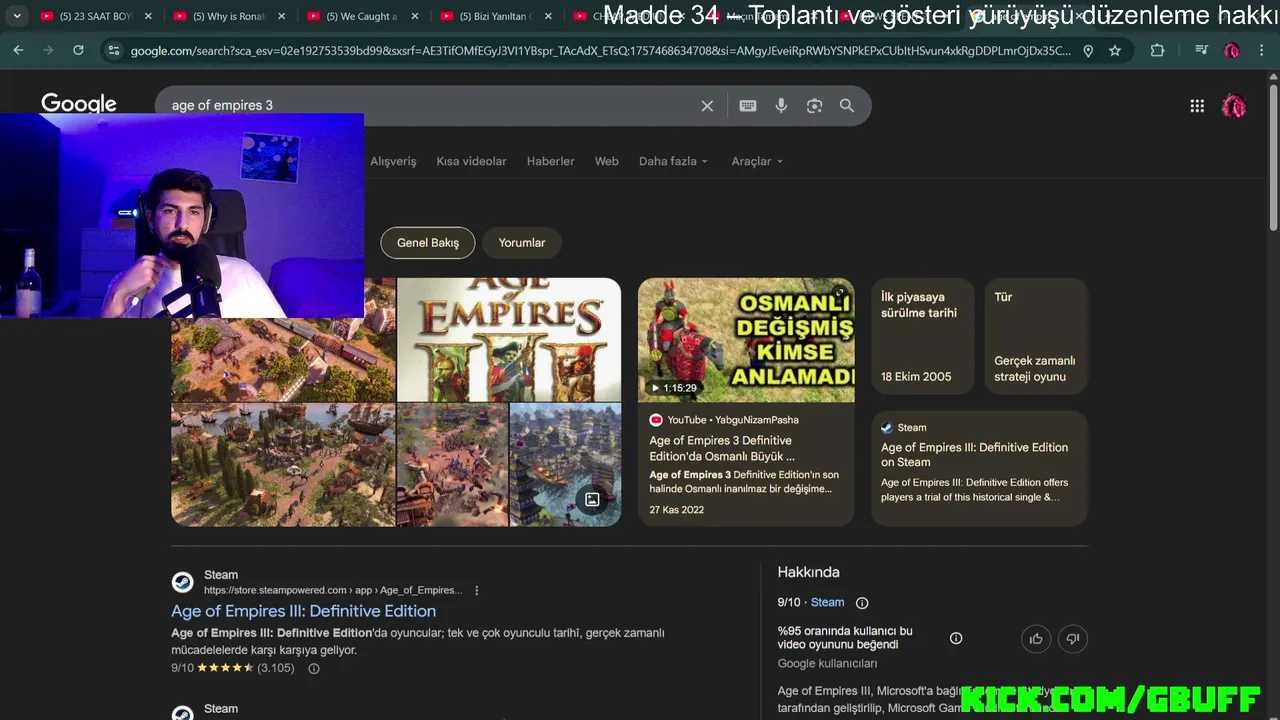Open tab search dropdown arrow
Screen dimensions: 1280x720
tap(17, 16)
